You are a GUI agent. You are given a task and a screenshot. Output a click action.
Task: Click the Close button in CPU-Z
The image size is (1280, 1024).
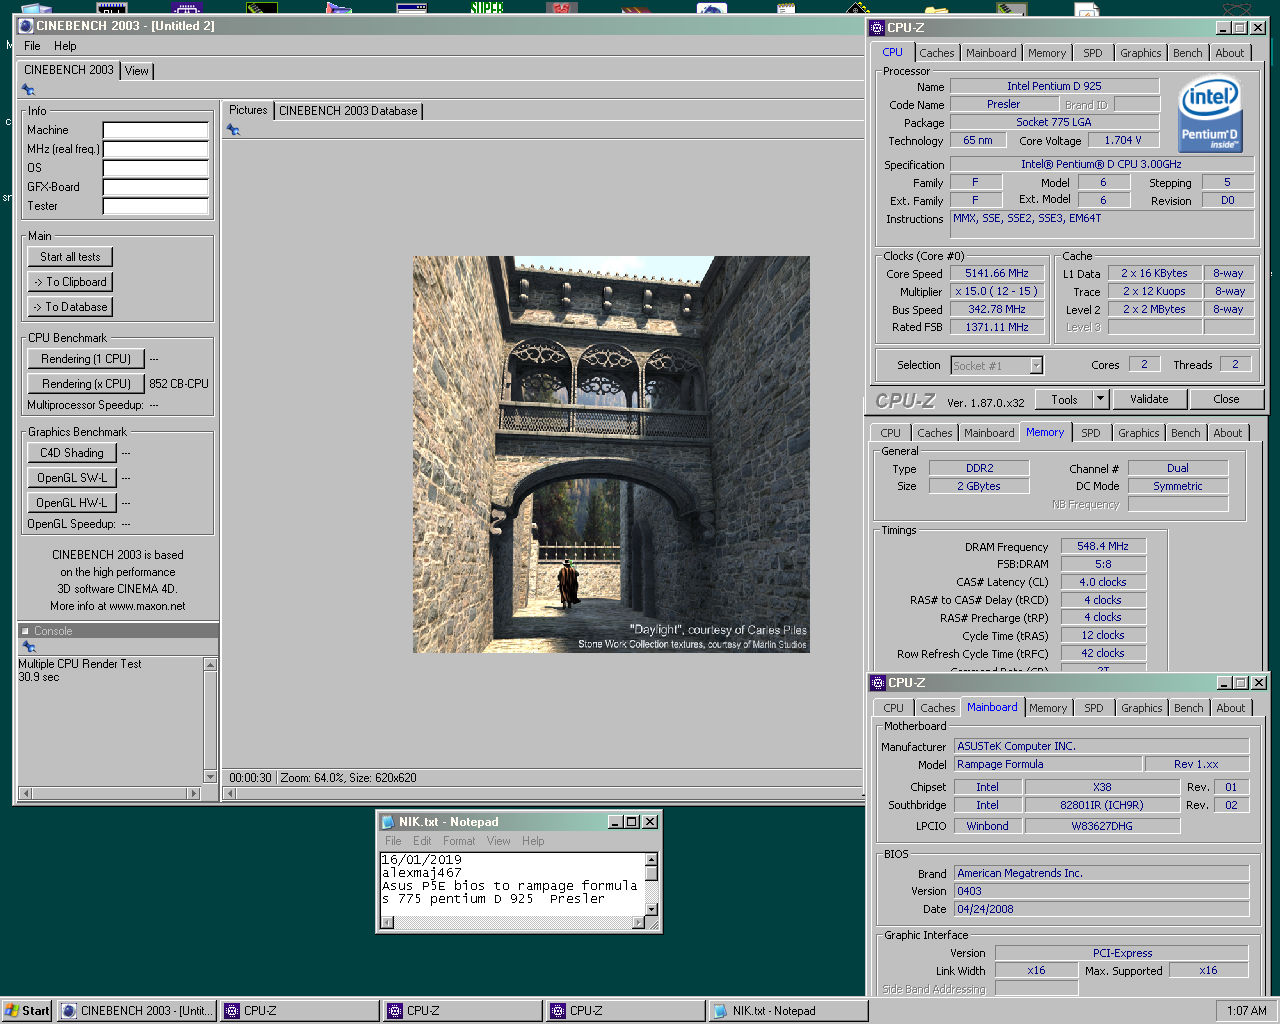coord(1226,399)
